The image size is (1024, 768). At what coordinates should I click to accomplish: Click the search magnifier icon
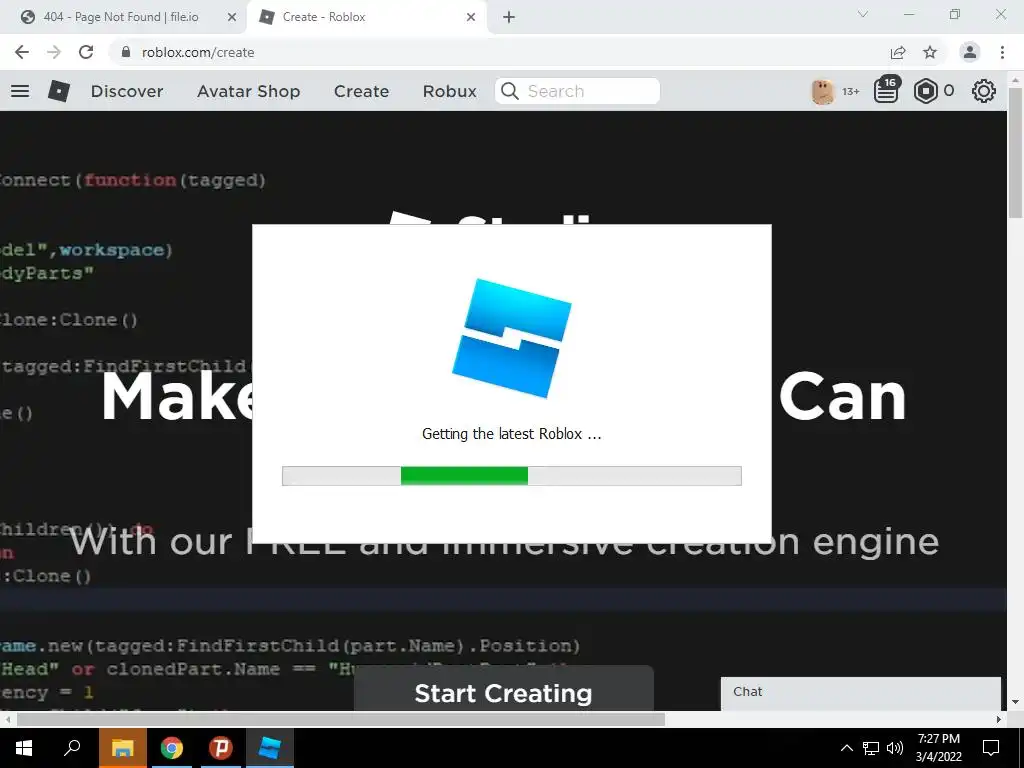click(x=510, y=91)
